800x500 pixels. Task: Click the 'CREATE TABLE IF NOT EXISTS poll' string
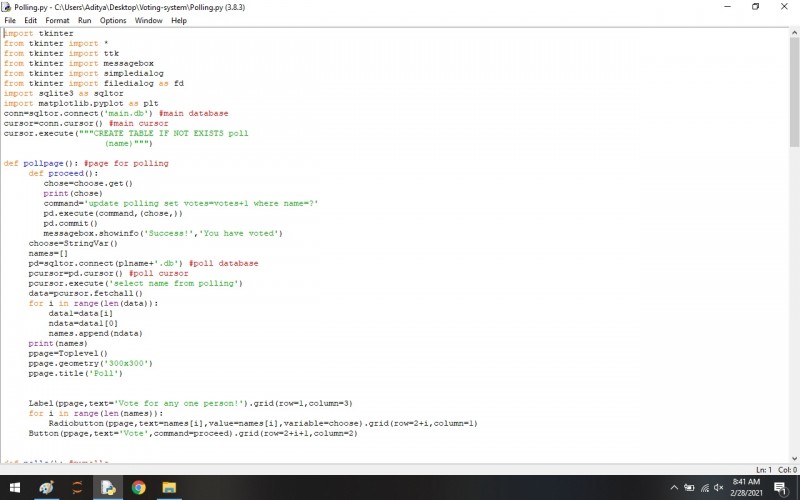click(171, 133)
